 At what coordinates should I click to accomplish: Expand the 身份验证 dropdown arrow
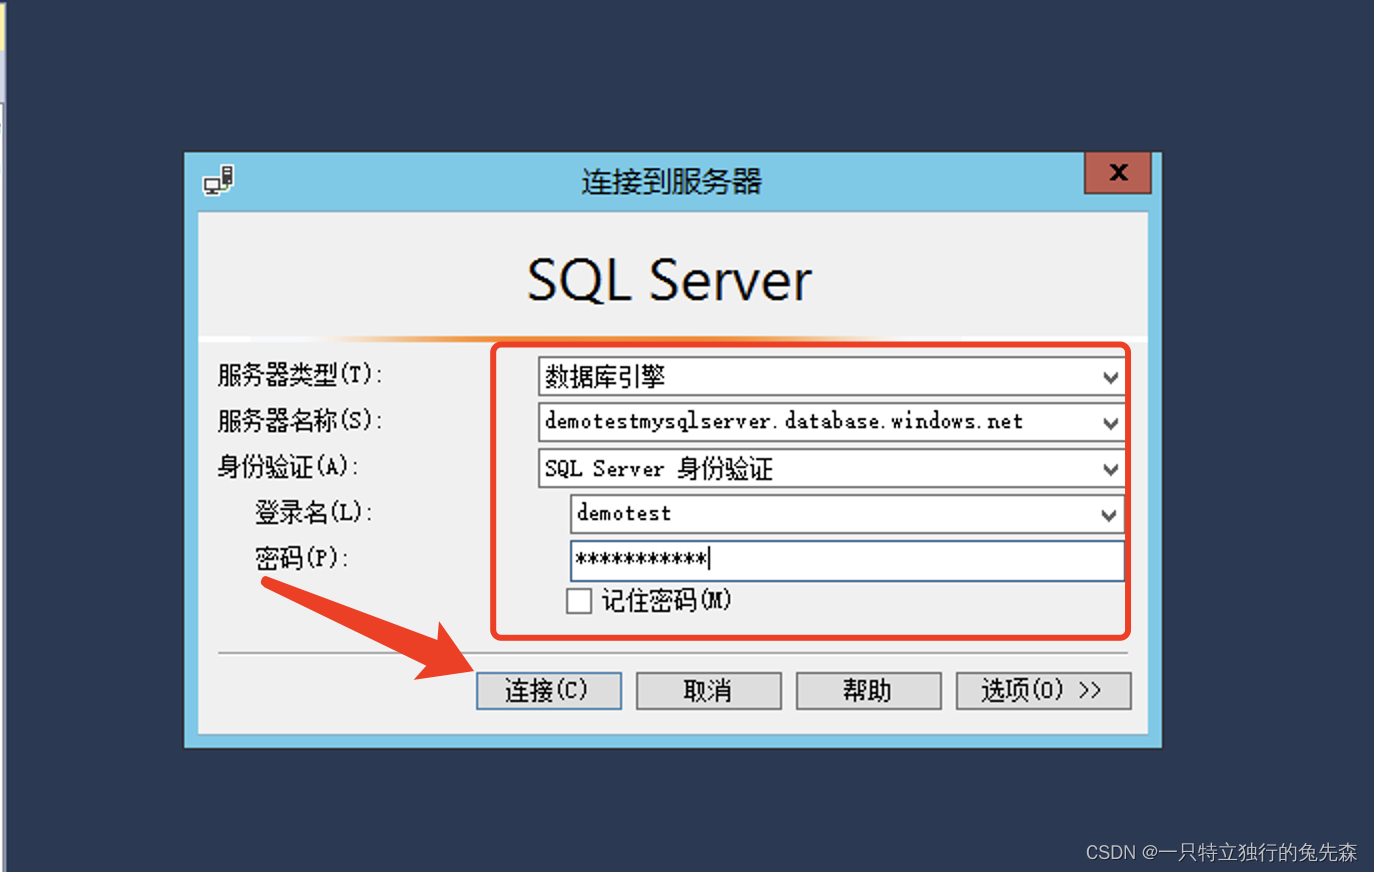(x=1110, y=469)
